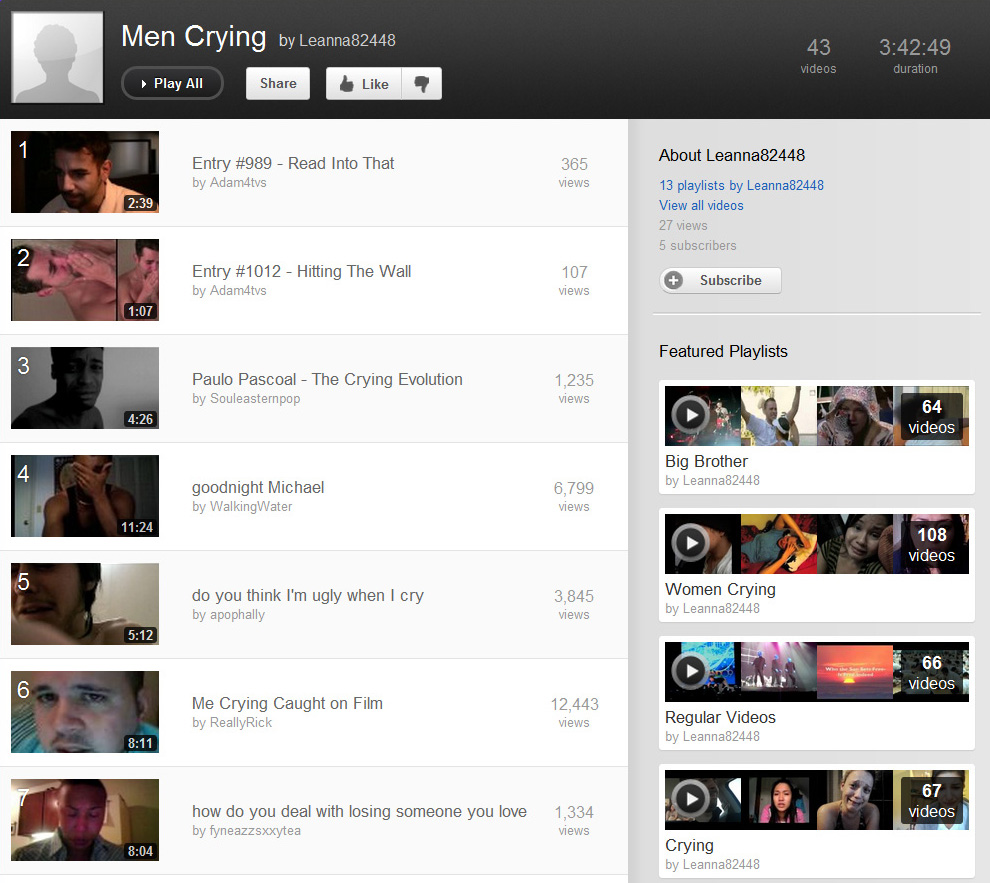This screenshot has height=883, width=990.
Task: Click thumbnail of video number 6
Action: click(x=85, y=712)
